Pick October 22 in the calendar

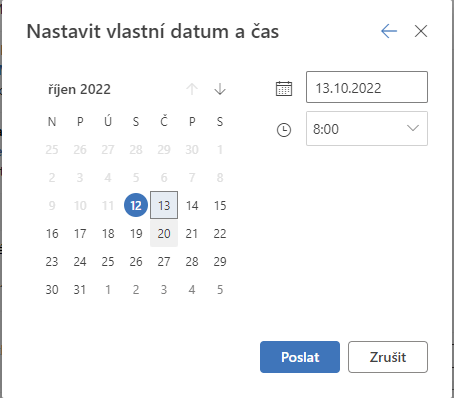pyautogui.click(x=220, y=233)
